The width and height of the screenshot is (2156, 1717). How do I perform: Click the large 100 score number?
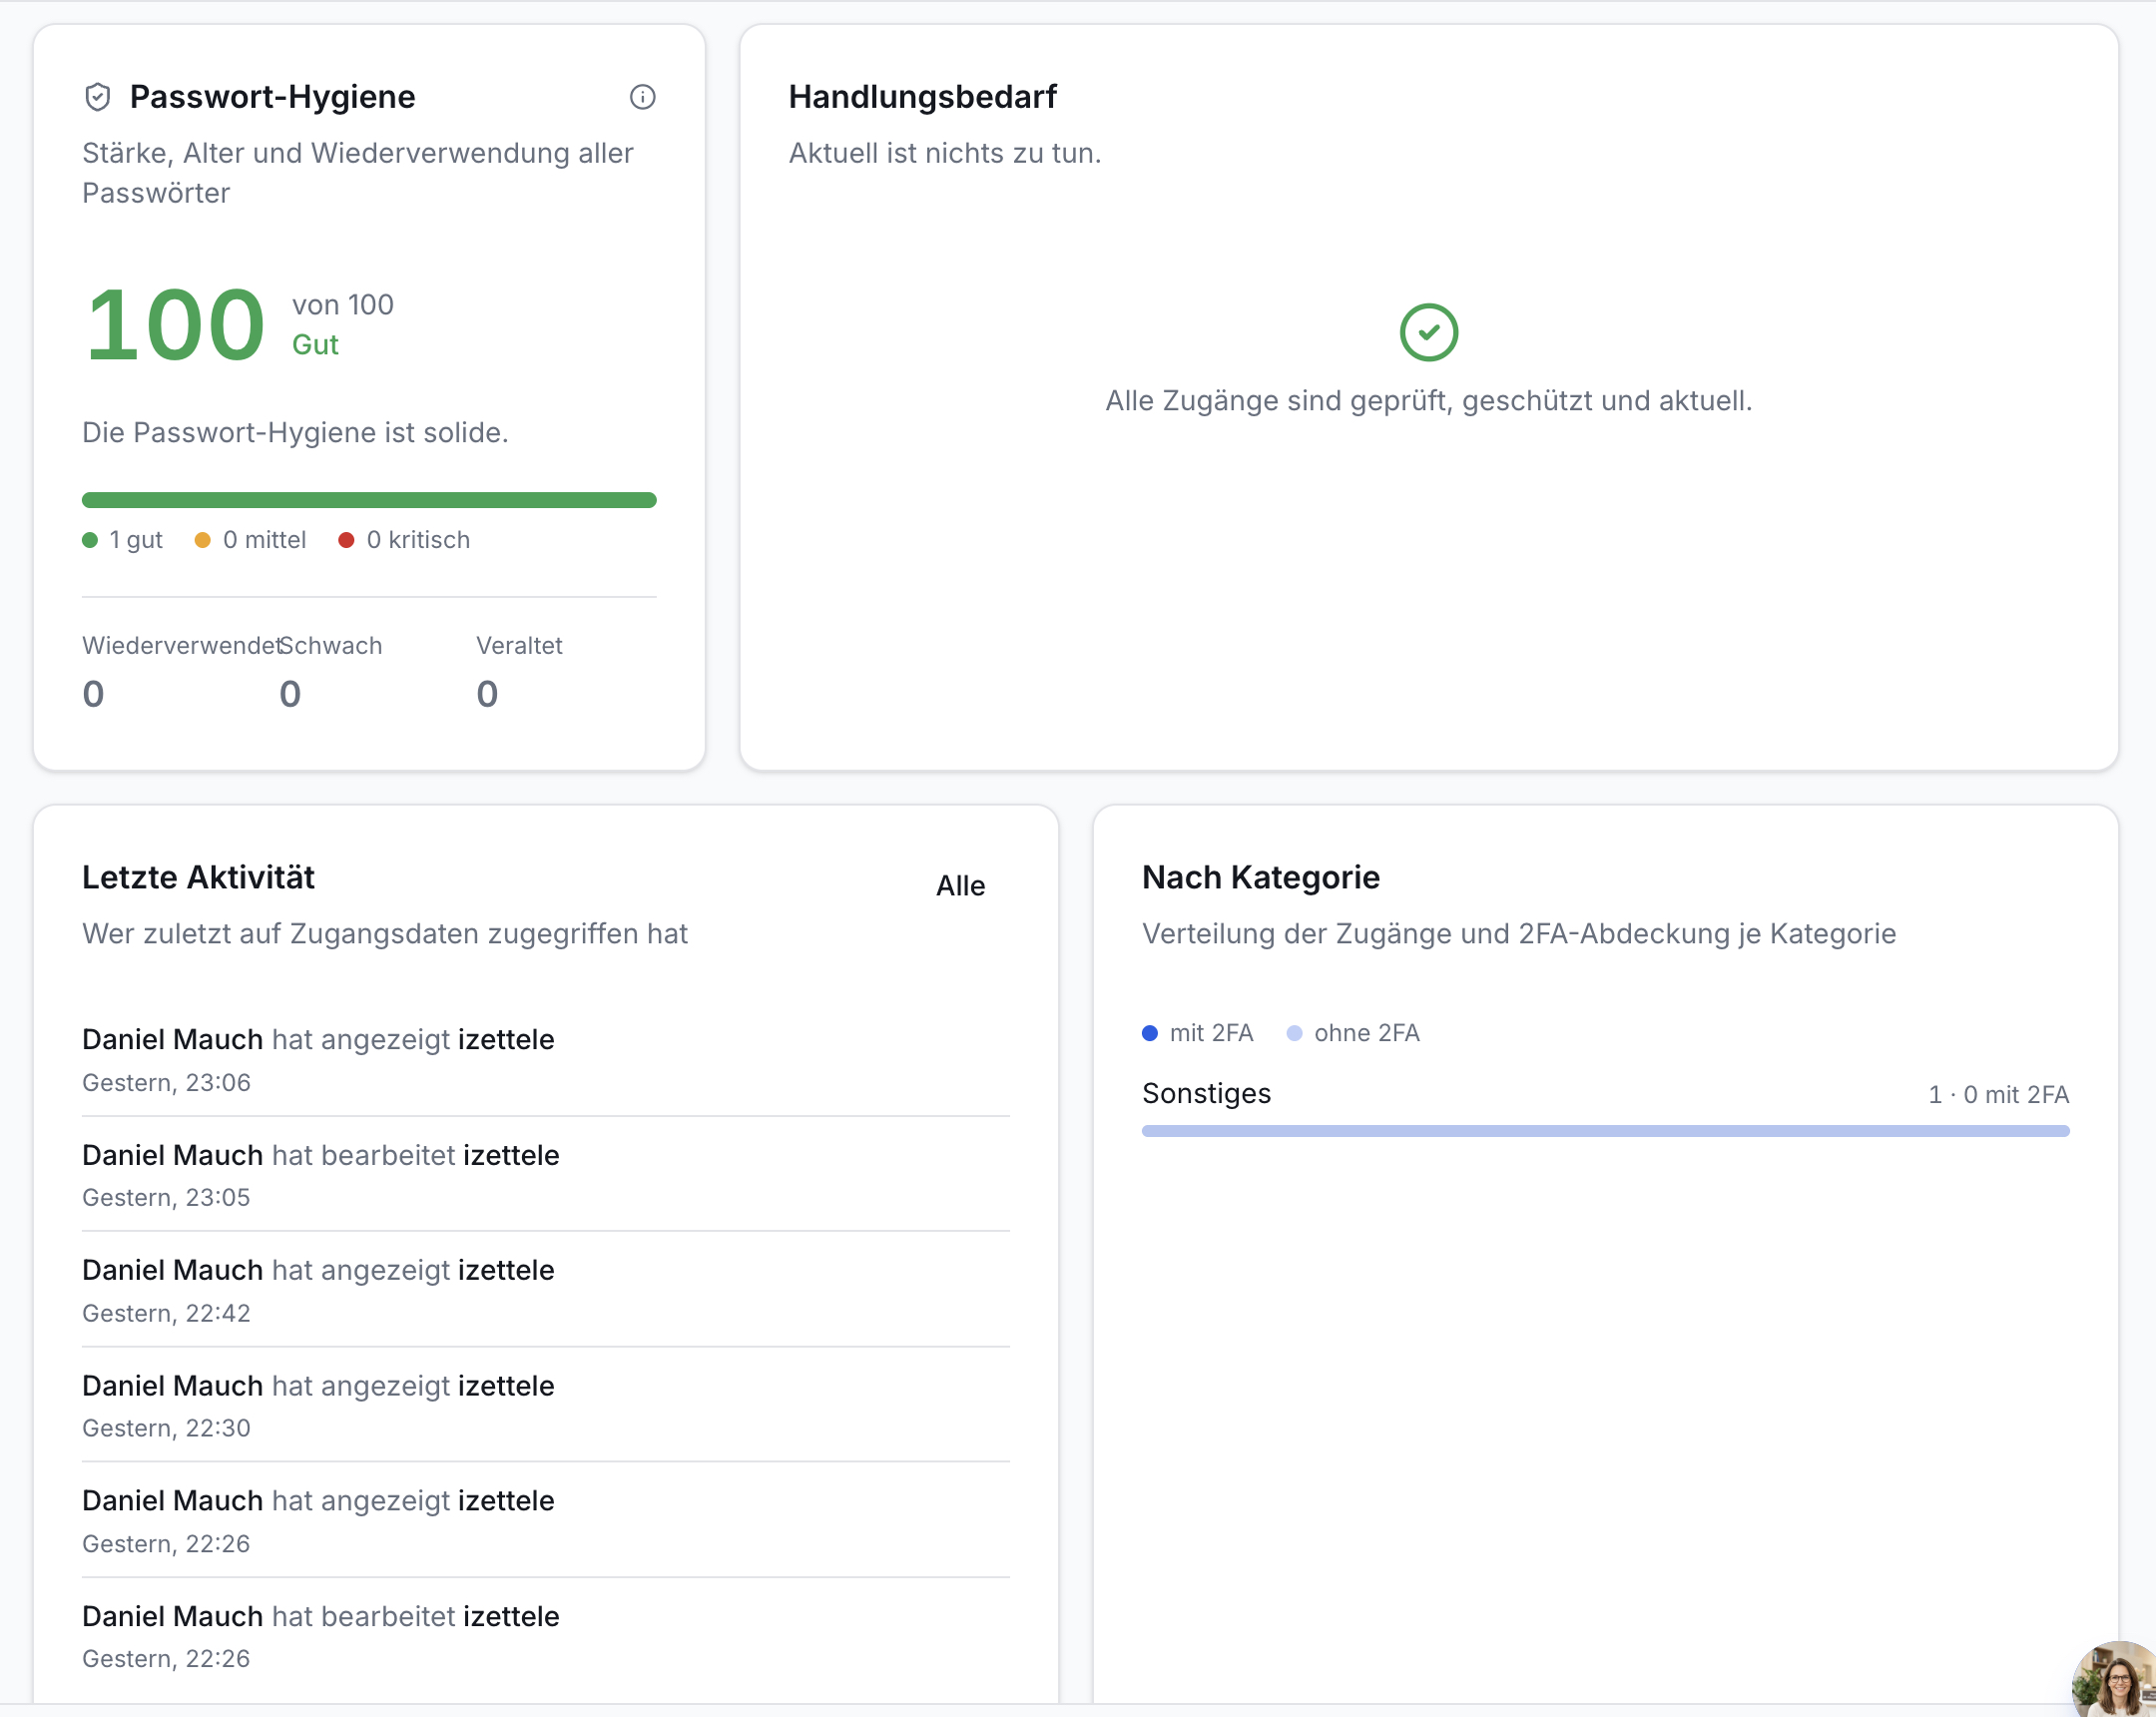pos(175,324)
